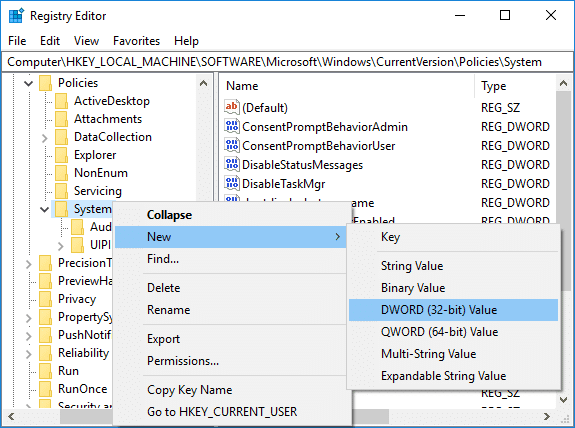Screen dimensions: 575x428
Task: Collapse the System tree node chevron
Action: 45,209
